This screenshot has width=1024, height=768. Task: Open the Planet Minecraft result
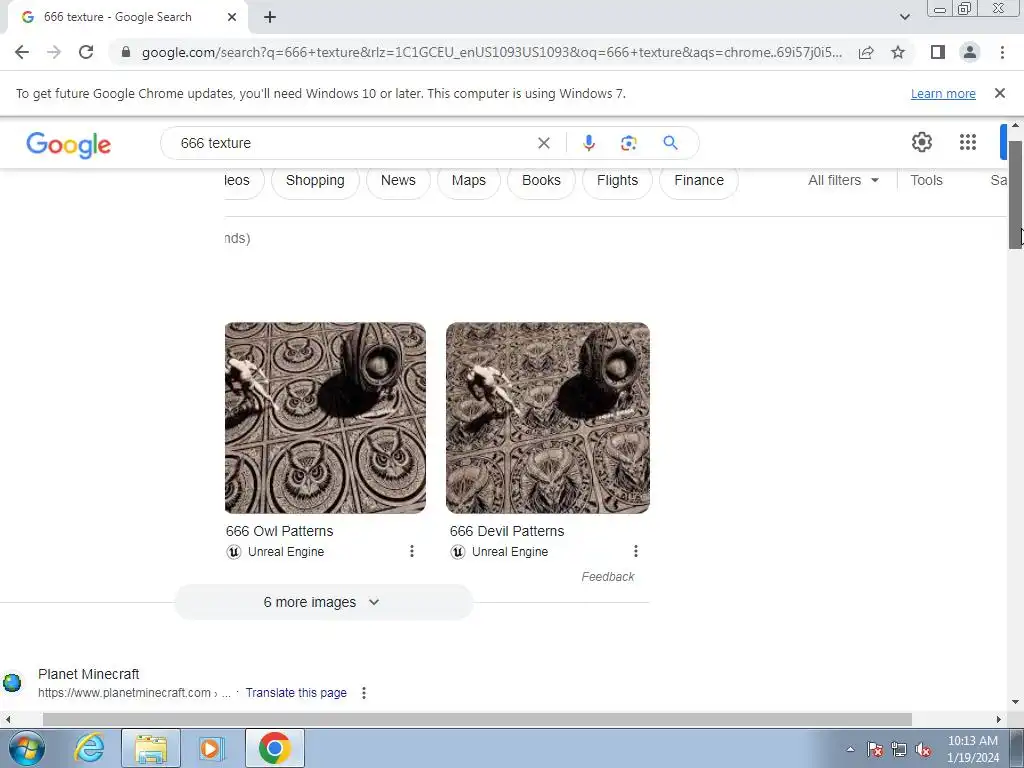click(x=88, y=674)
